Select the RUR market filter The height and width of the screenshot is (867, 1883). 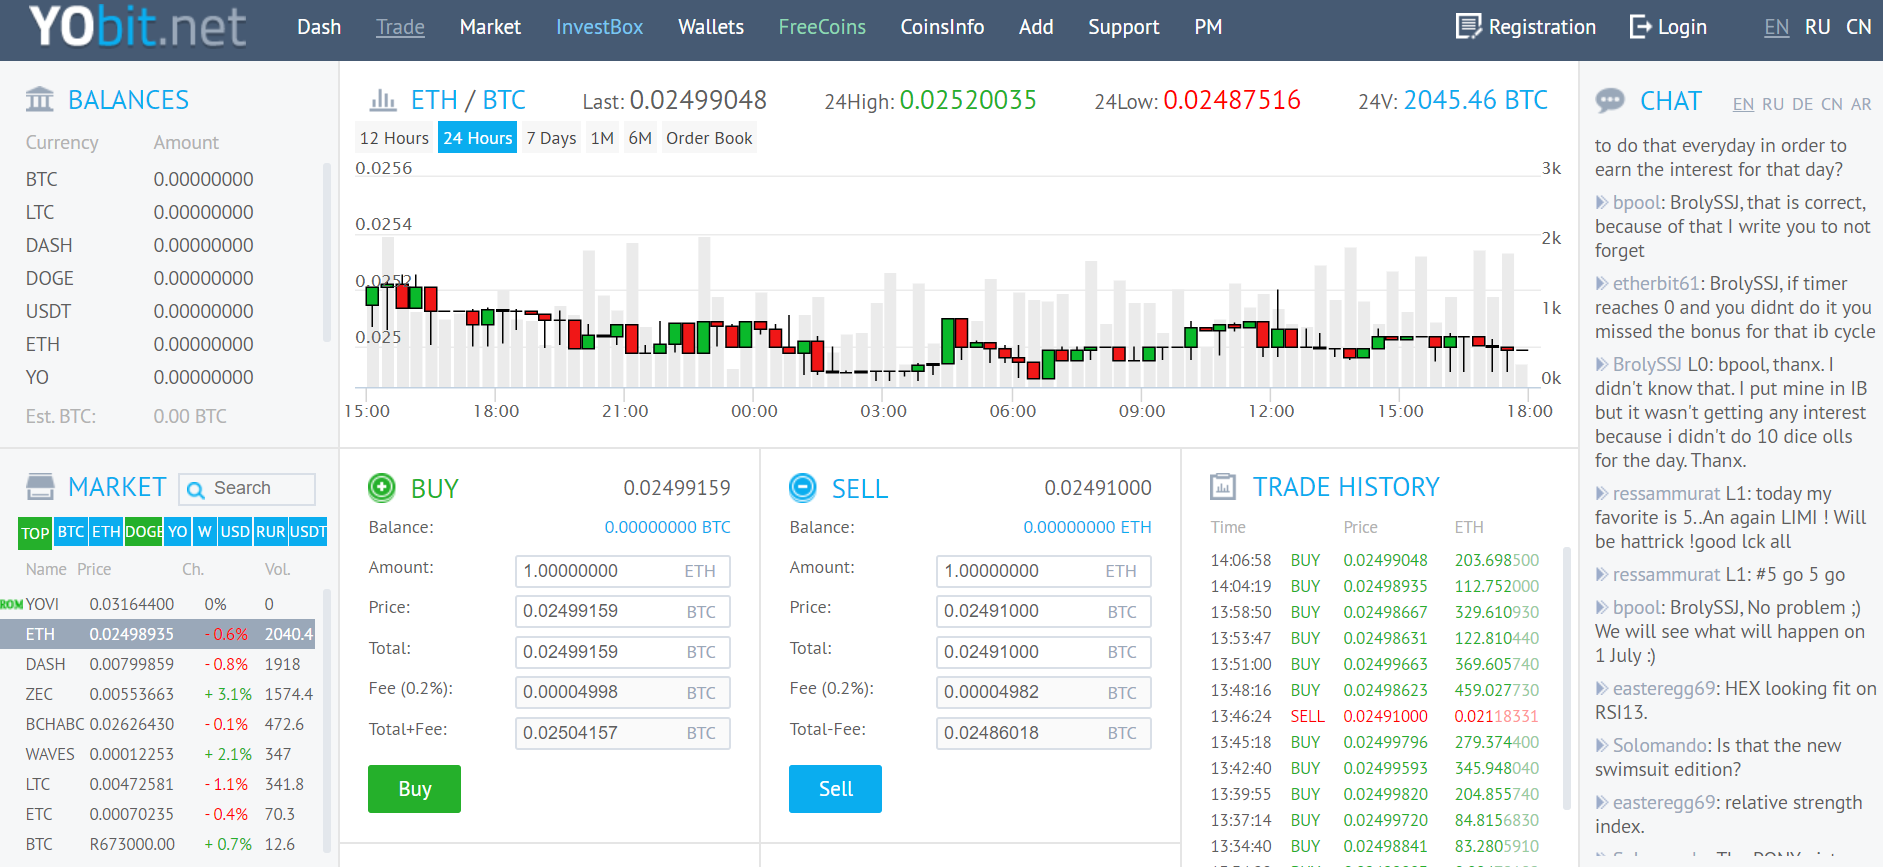pos(271,532)
